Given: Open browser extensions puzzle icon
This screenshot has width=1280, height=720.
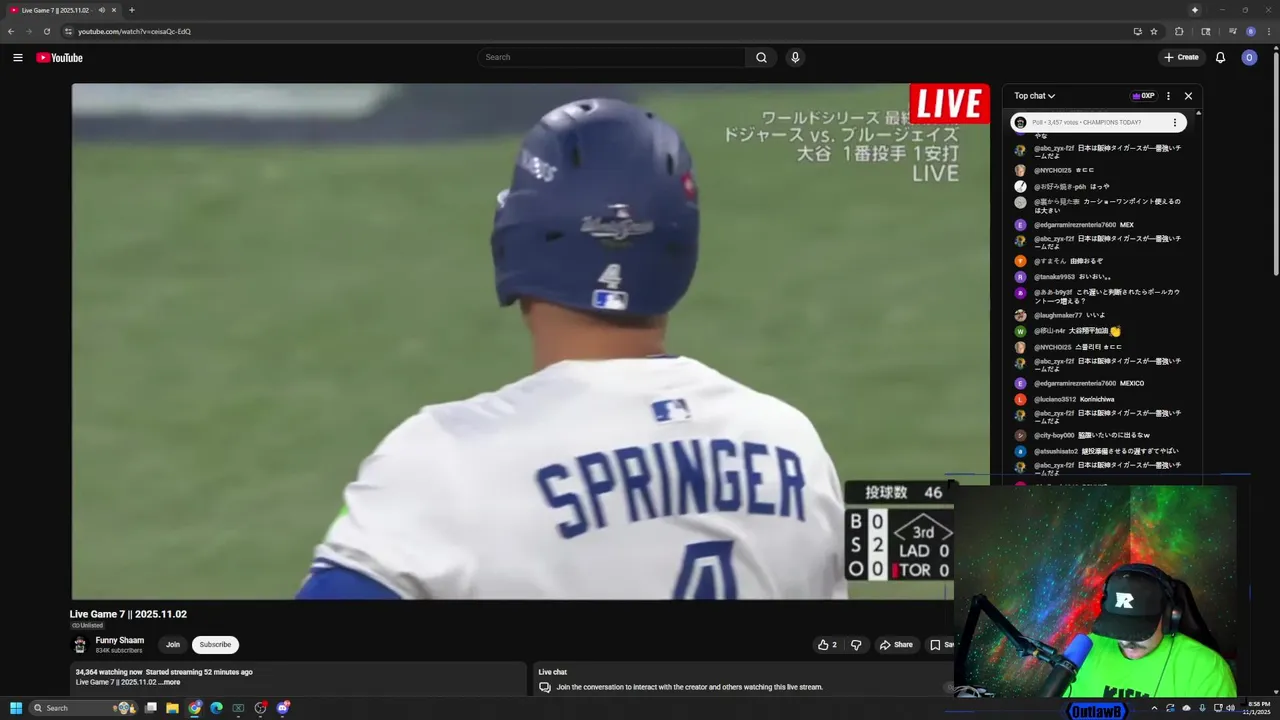Looking at the screenshot, I should (1179, 31).
